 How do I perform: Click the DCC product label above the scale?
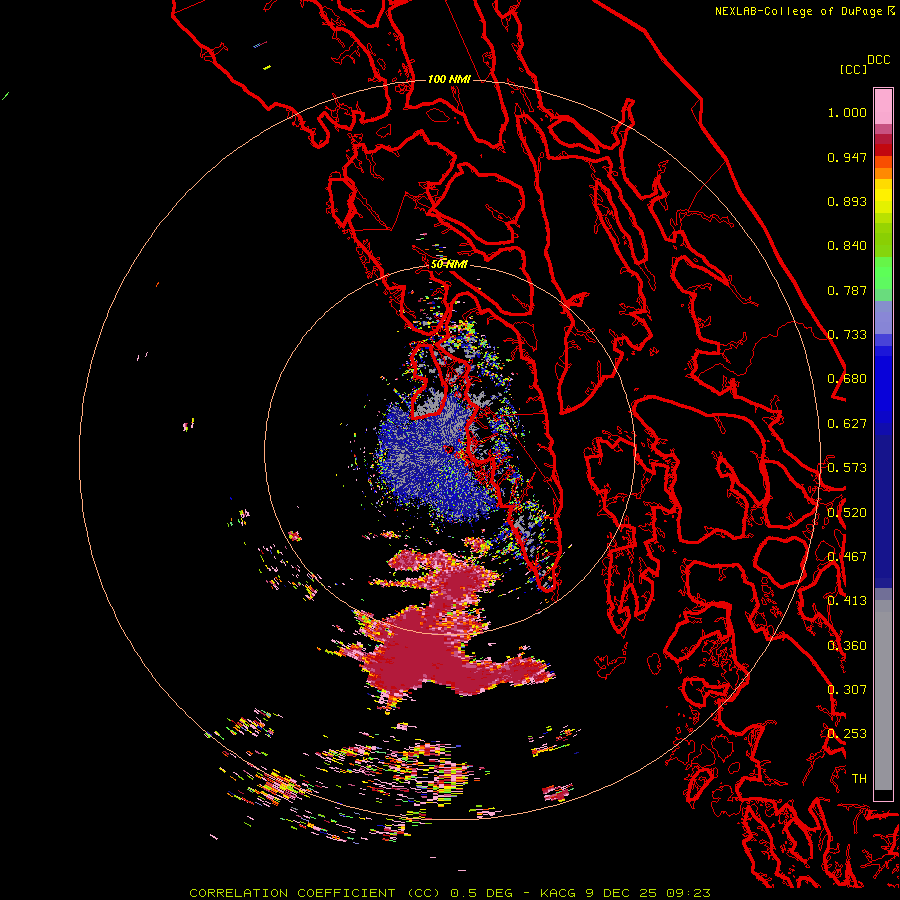tap(879, 60)
